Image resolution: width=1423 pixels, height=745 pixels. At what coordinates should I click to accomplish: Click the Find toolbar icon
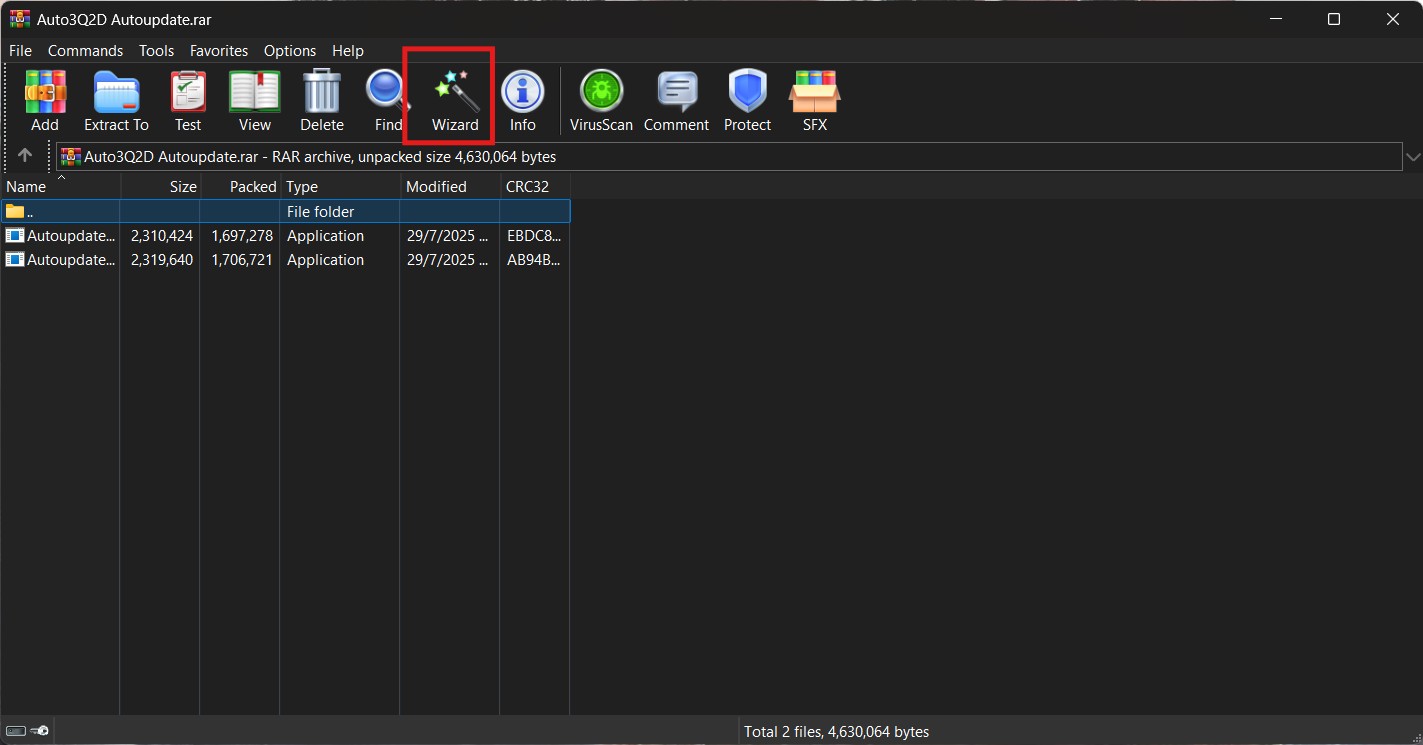386,101
